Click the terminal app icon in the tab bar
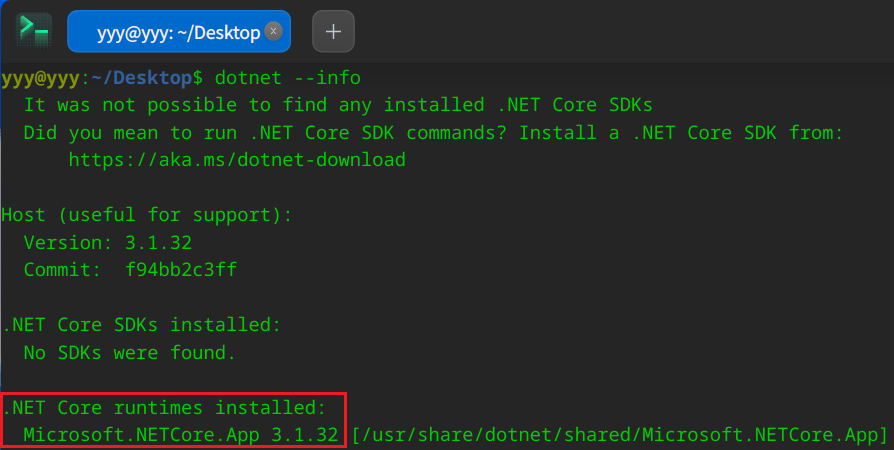Viewport: 894px width, 450px height. coord(34,31)
